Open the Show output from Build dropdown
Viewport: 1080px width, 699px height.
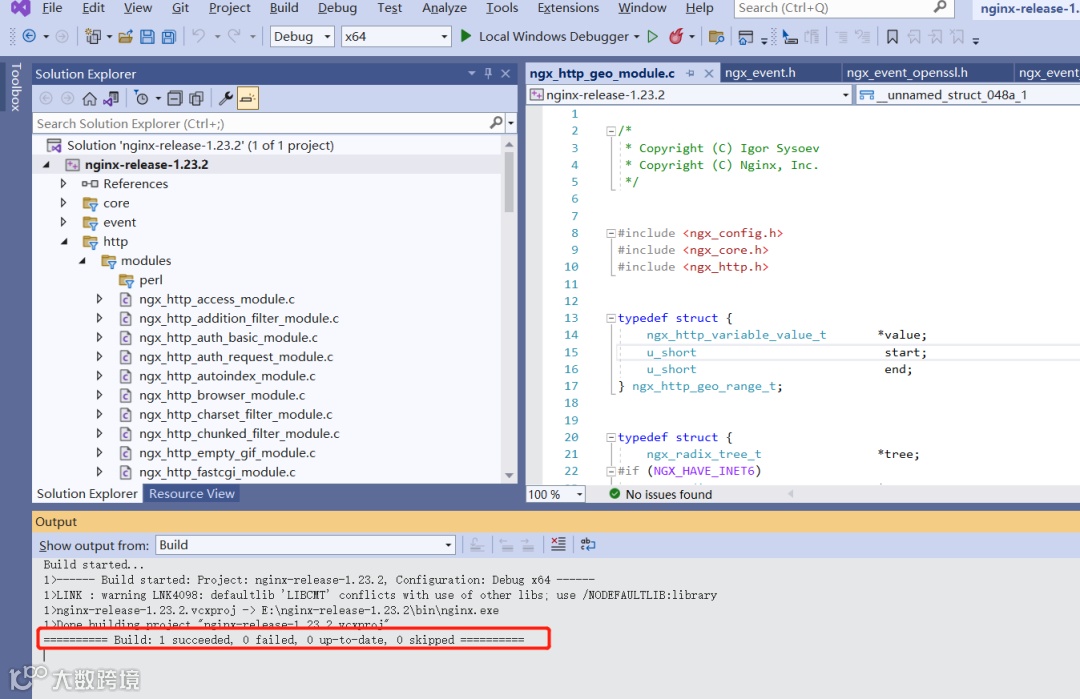(x=305, y=545)
